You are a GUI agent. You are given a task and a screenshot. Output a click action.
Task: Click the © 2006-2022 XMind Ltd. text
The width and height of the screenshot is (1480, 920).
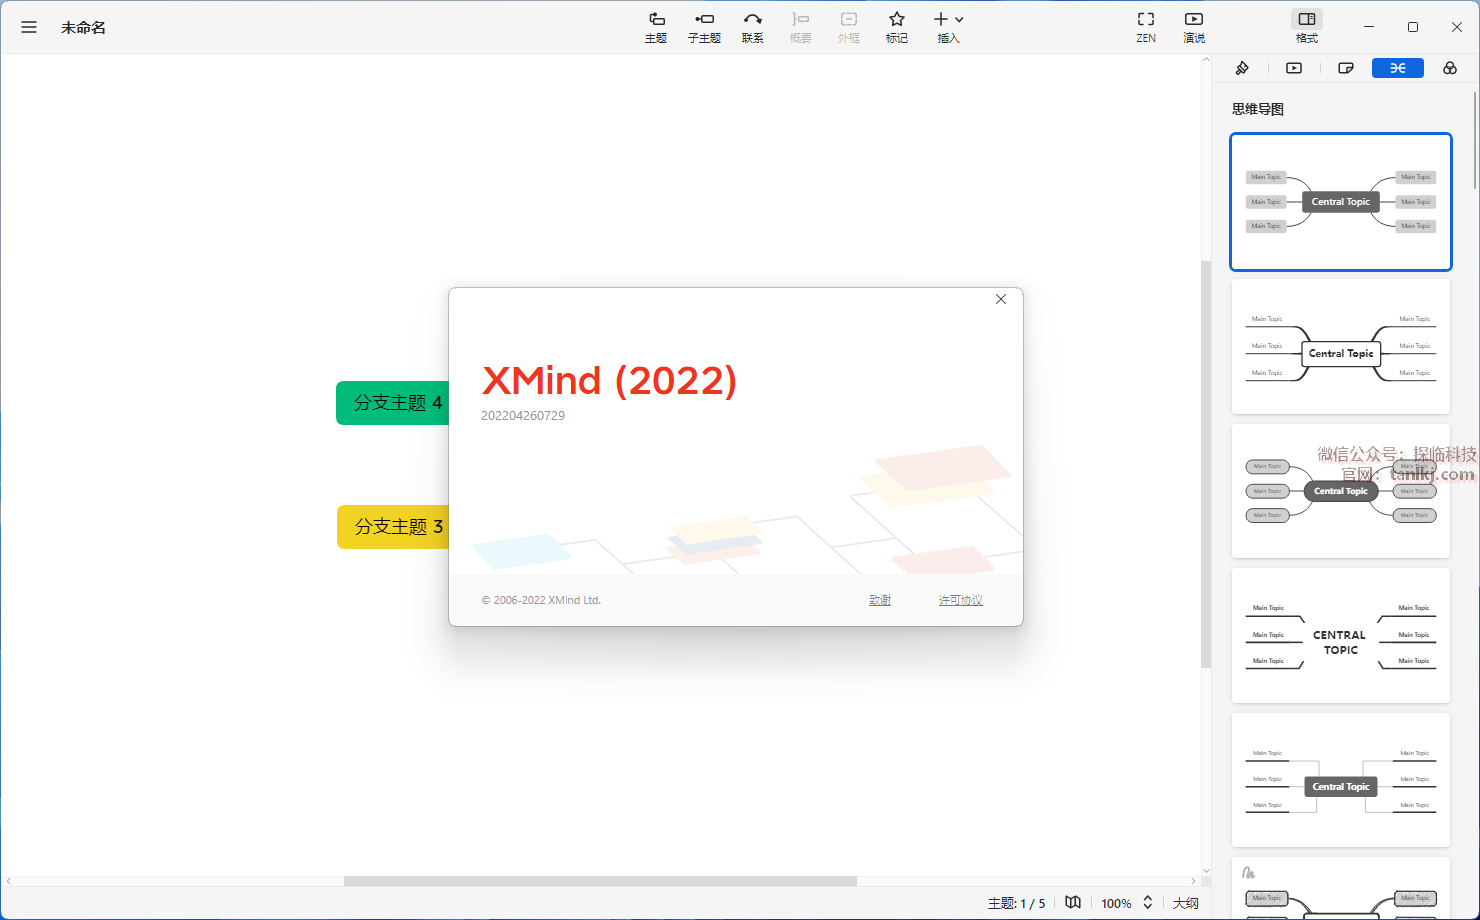point(541,600)
